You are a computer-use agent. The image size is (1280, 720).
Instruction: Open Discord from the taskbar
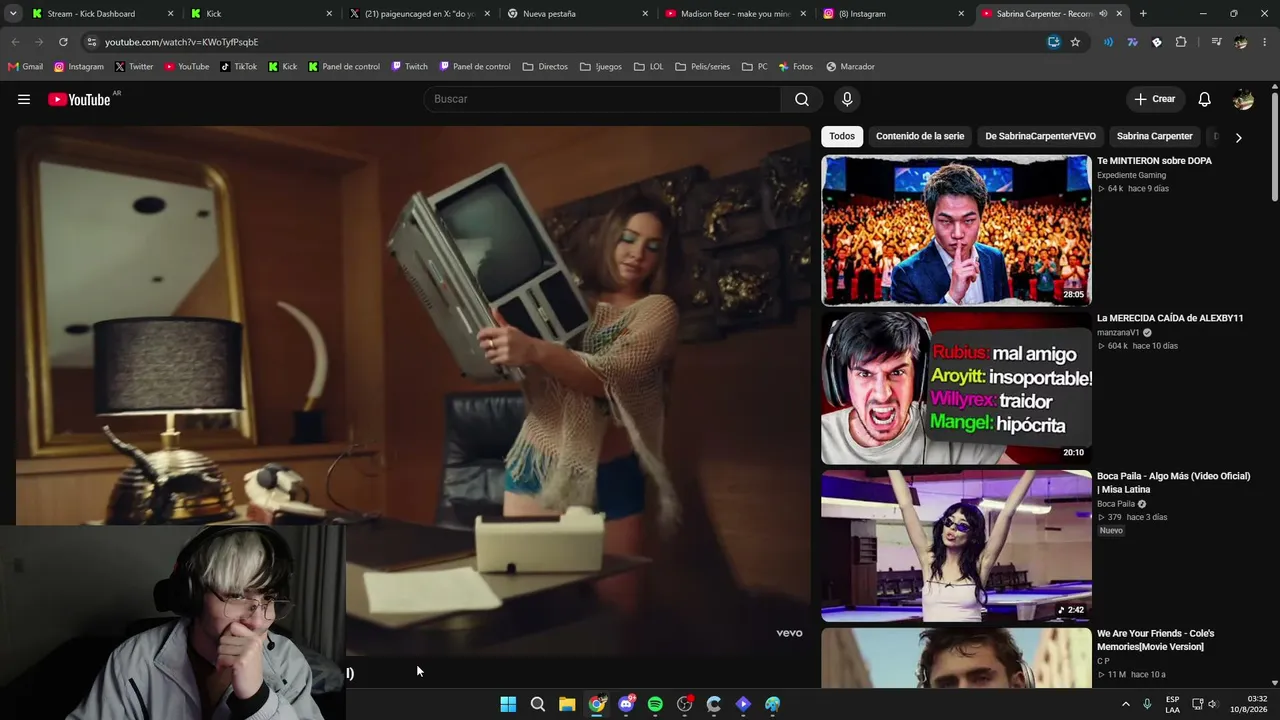click(626, 704)
